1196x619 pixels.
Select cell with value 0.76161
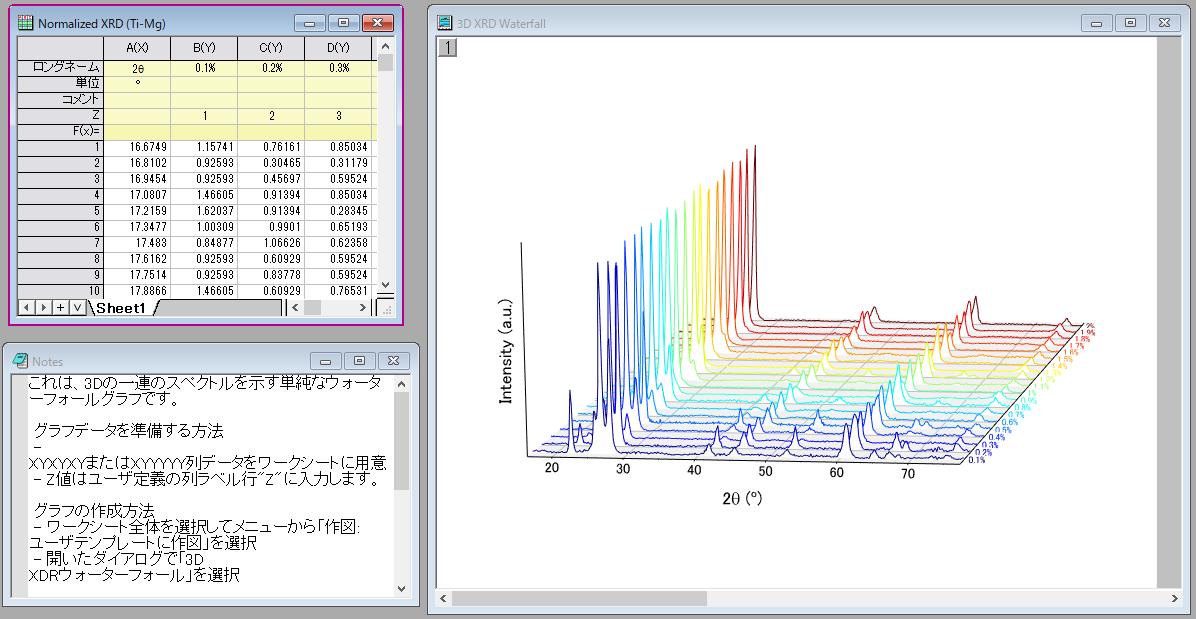pos(272,147)
